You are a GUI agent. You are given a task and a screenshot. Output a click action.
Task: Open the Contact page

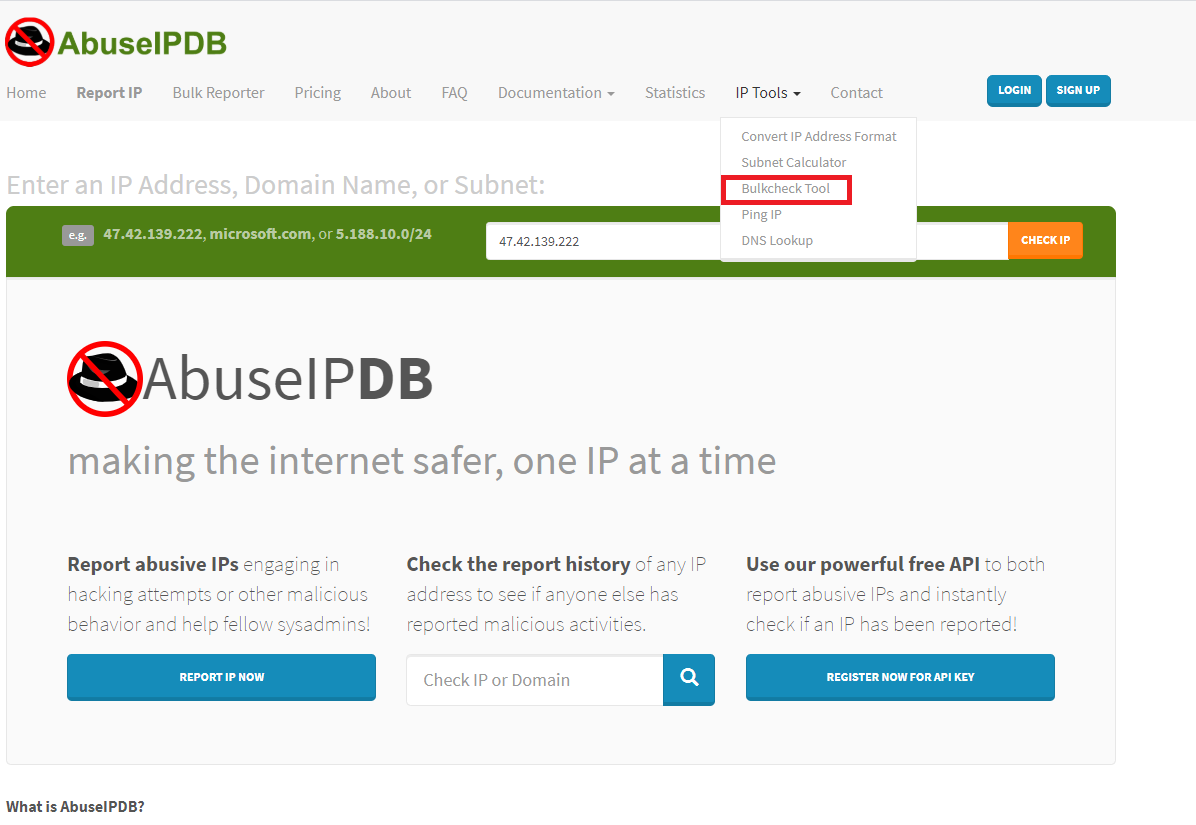click(x=856, y=92)
